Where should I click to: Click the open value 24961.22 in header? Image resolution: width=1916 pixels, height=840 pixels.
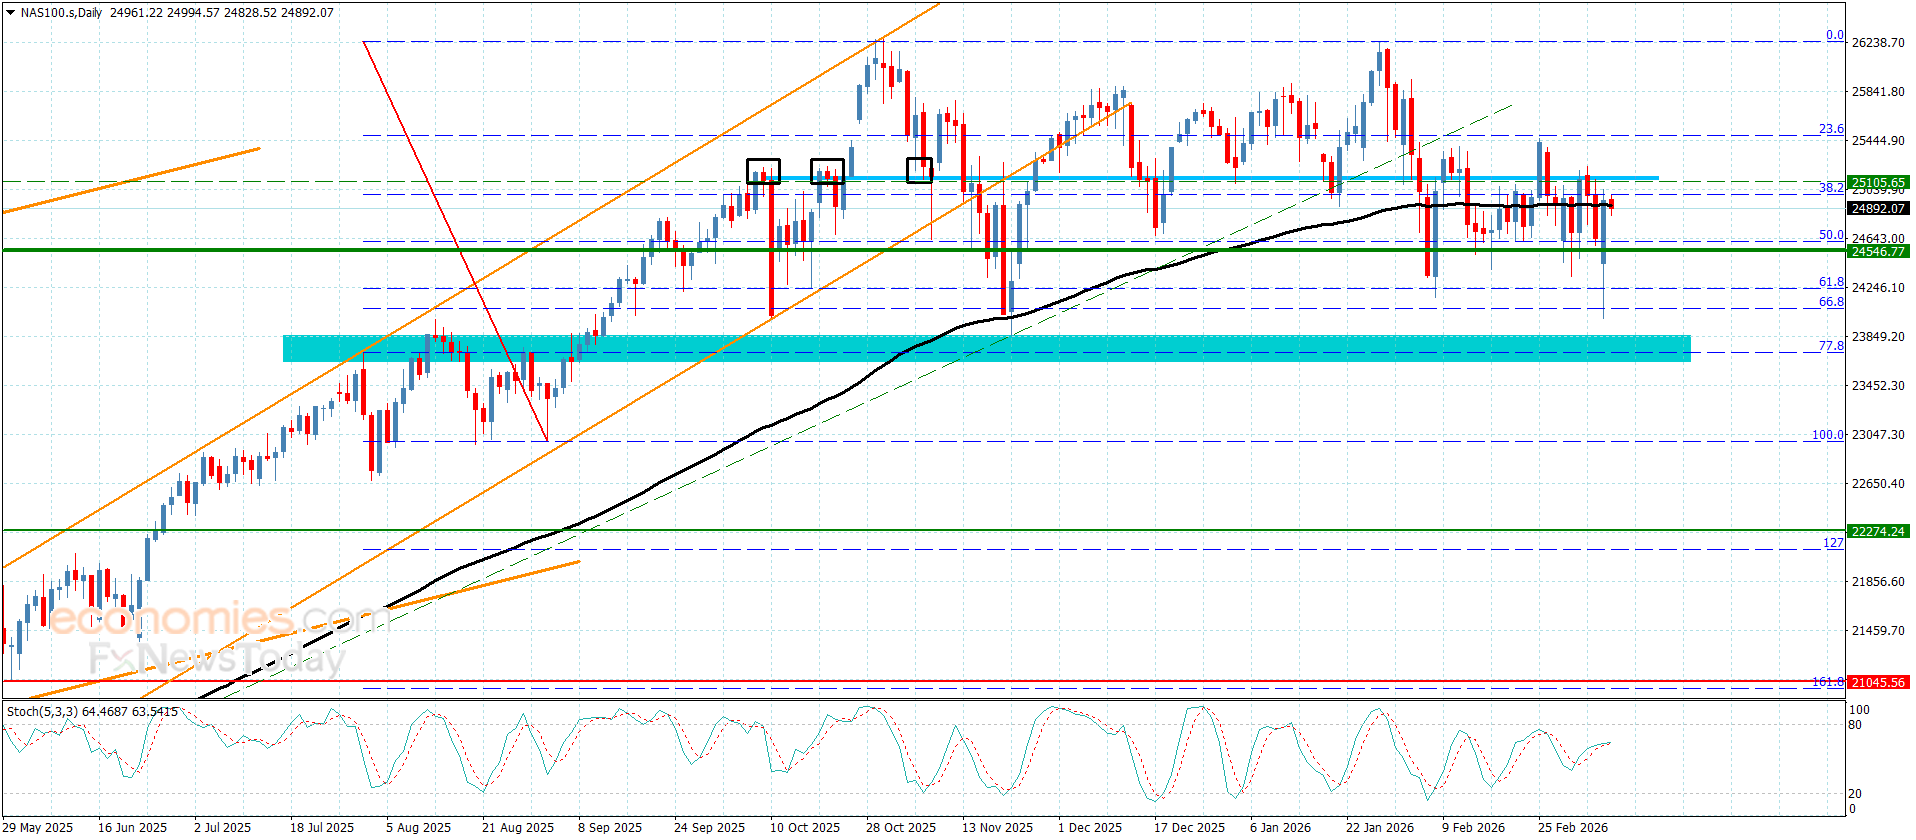(135, 13)
